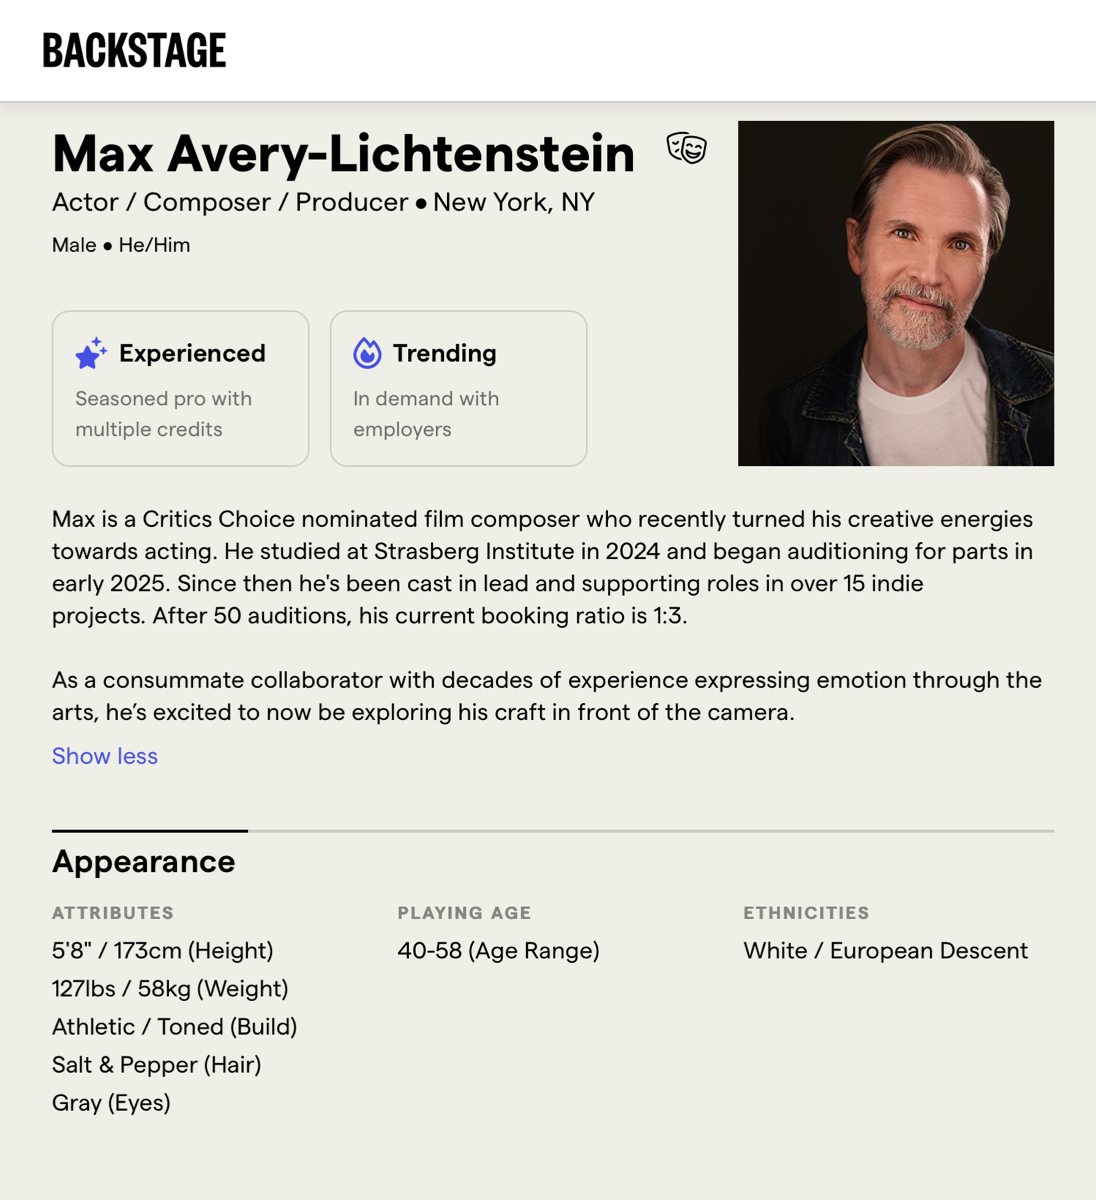1096x1200 pixels.
Task: Select the Appearance section tab
Action: point(144,861)
